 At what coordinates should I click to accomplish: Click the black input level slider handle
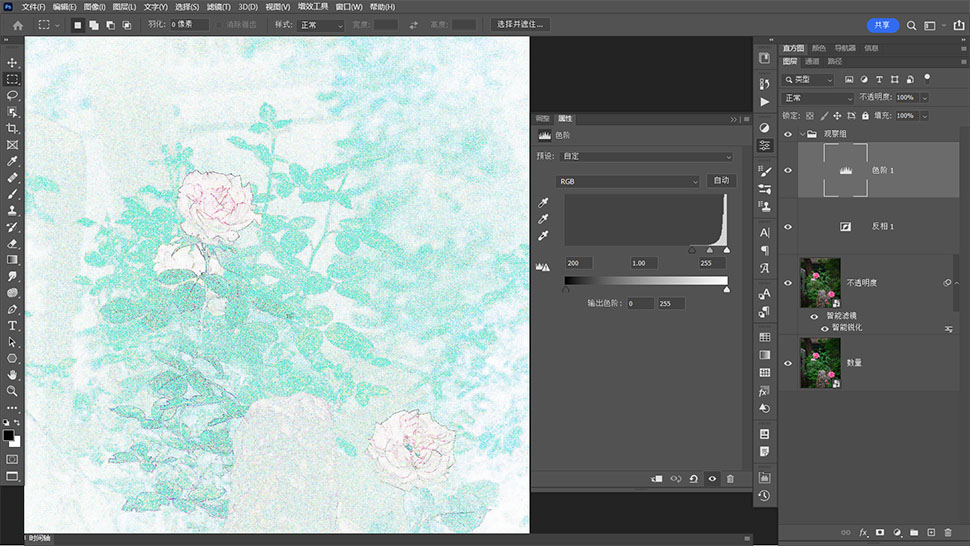tap(692, 250)
